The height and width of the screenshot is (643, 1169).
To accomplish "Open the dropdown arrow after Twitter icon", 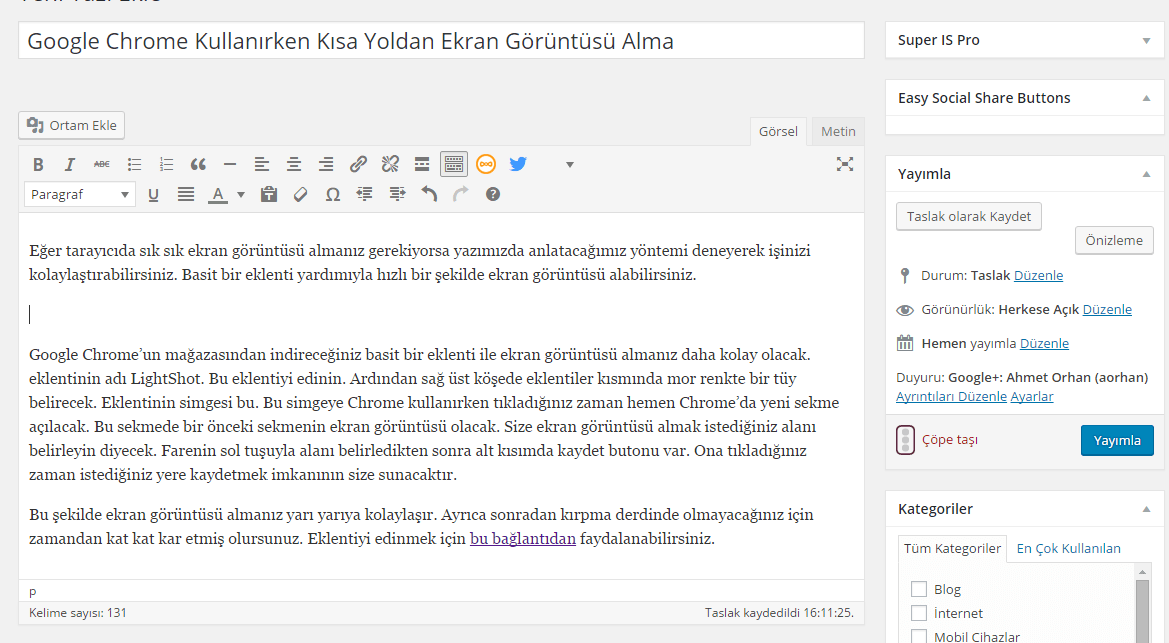I will [570, 165].
